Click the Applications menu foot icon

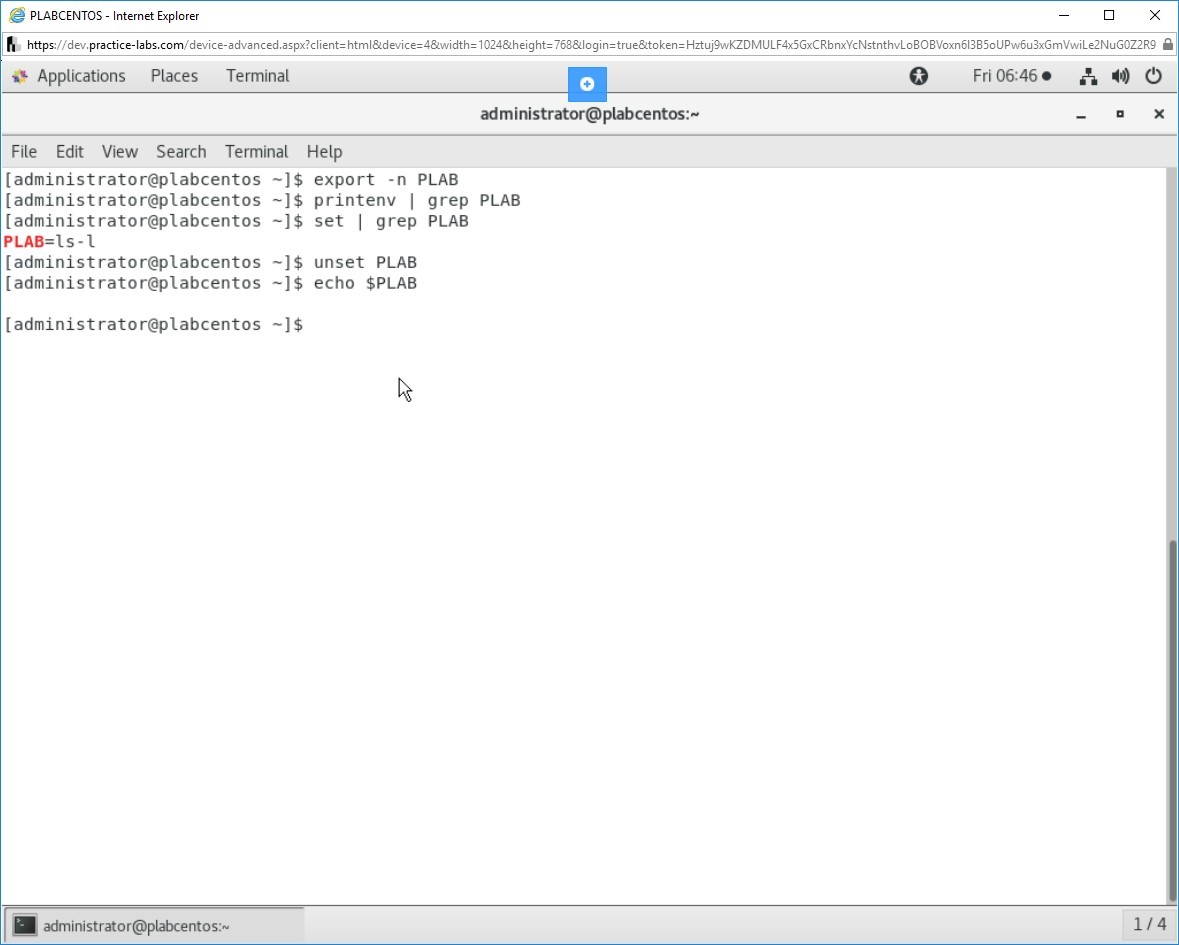coord(20,76)
